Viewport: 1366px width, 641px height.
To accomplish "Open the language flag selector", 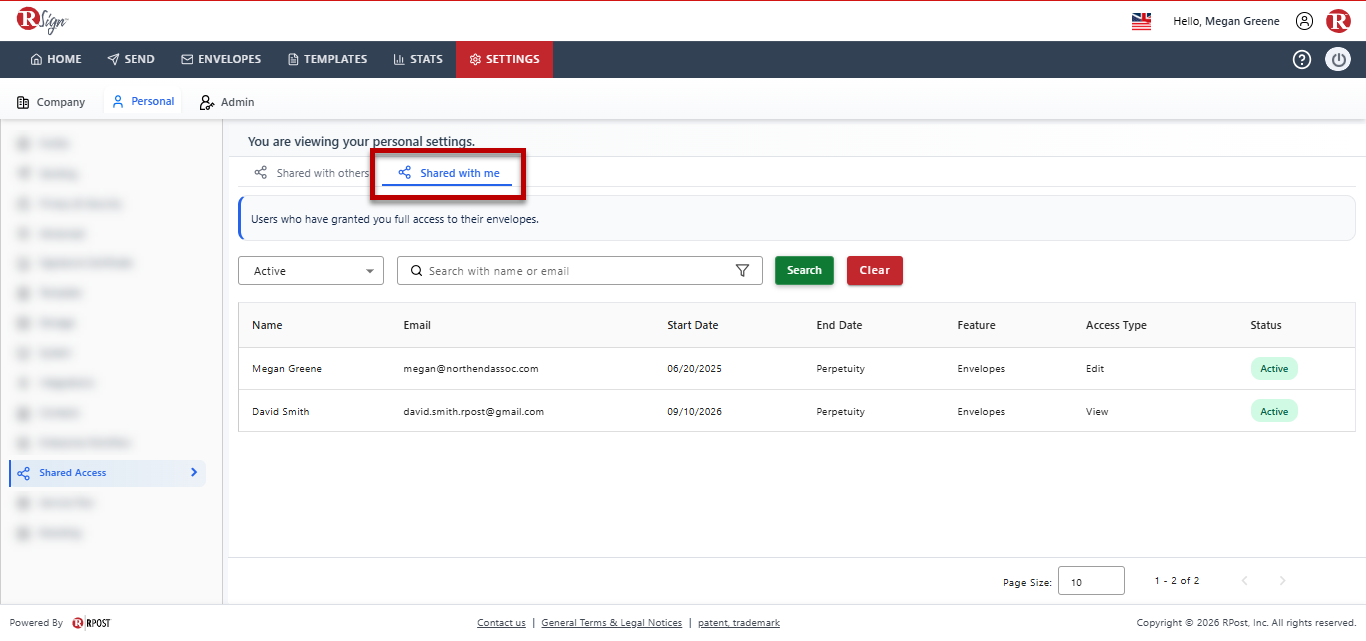I will 1141,21.
